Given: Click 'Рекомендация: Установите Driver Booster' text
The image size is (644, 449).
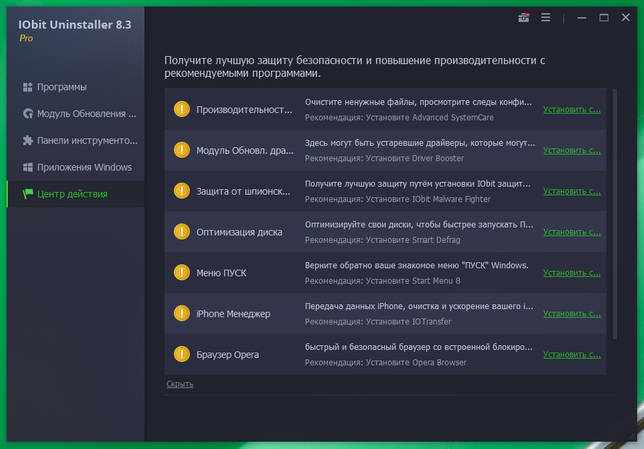Looking at the screenshot, I should coord(384,158).
